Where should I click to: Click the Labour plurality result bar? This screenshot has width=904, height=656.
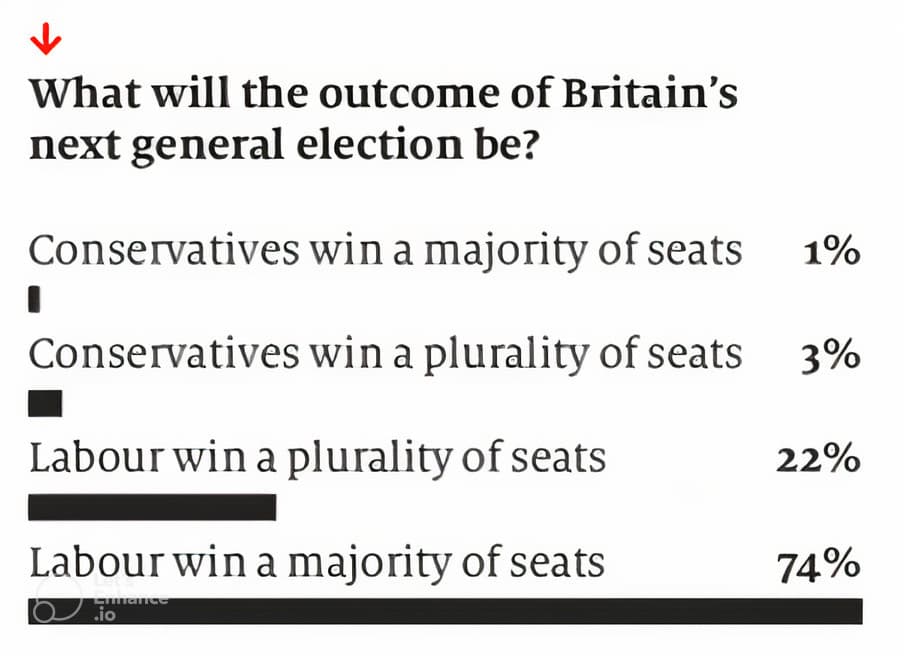click(x=152, y=507)
